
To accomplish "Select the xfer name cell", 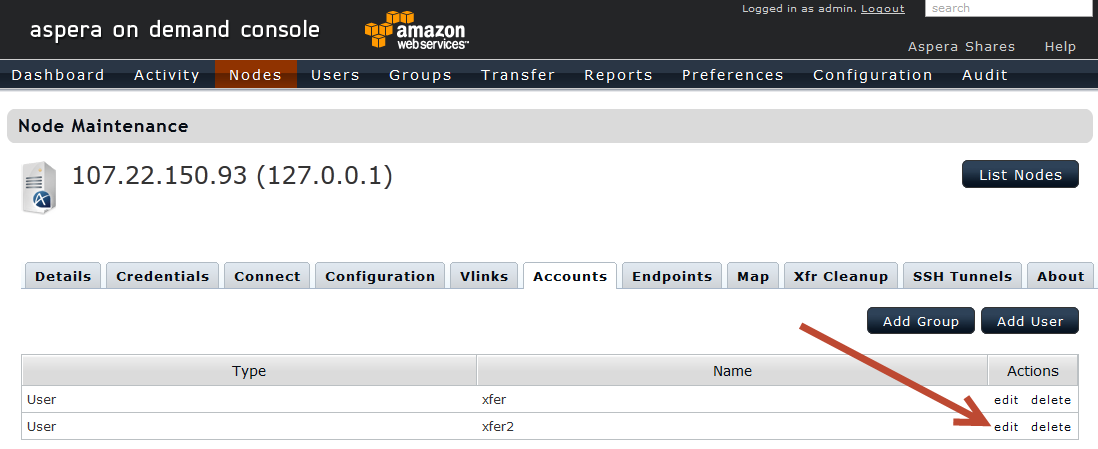I will [732, 400].
